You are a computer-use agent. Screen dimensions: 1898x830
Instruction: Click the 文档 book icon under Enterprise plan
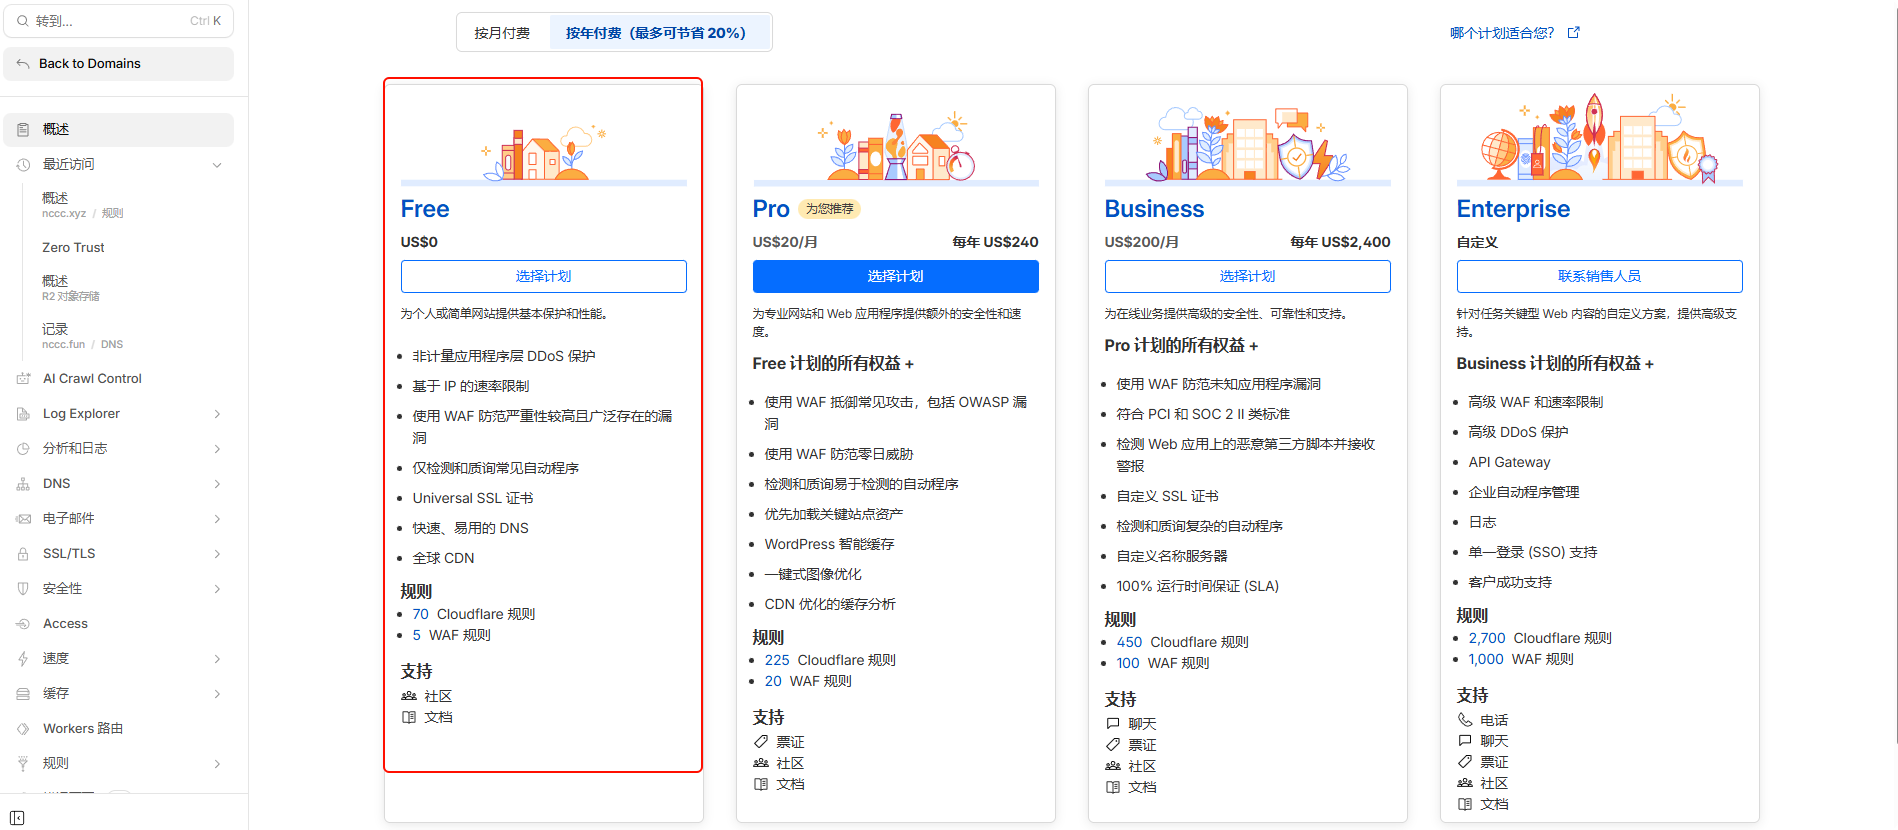(1465, 804)
